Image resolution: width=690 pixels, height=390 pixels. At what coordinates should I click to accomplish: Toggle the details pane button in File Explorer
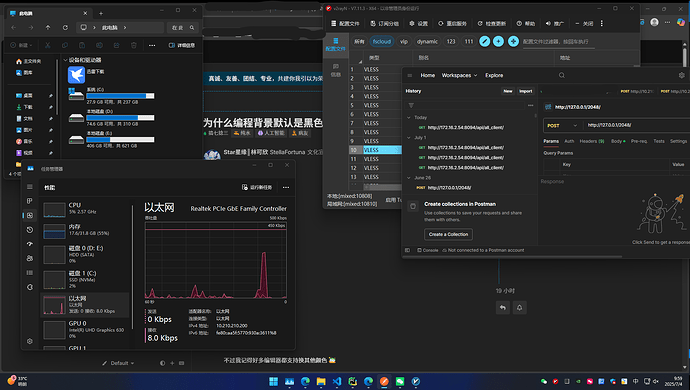182,45
